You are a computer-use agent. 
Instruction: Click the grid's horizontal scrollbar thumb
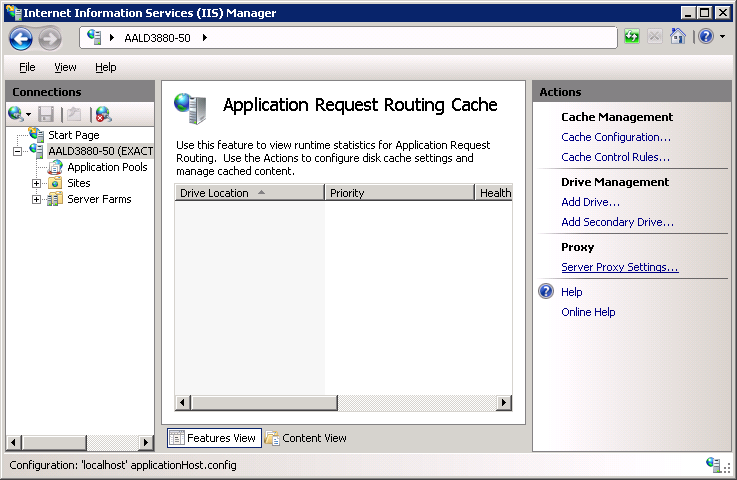pos(264,402)
